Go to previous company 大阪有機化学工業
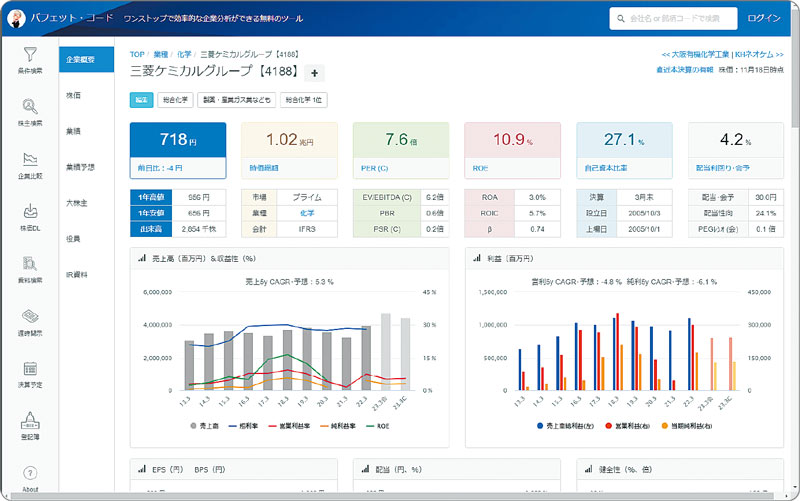 (x=695, y=54)
